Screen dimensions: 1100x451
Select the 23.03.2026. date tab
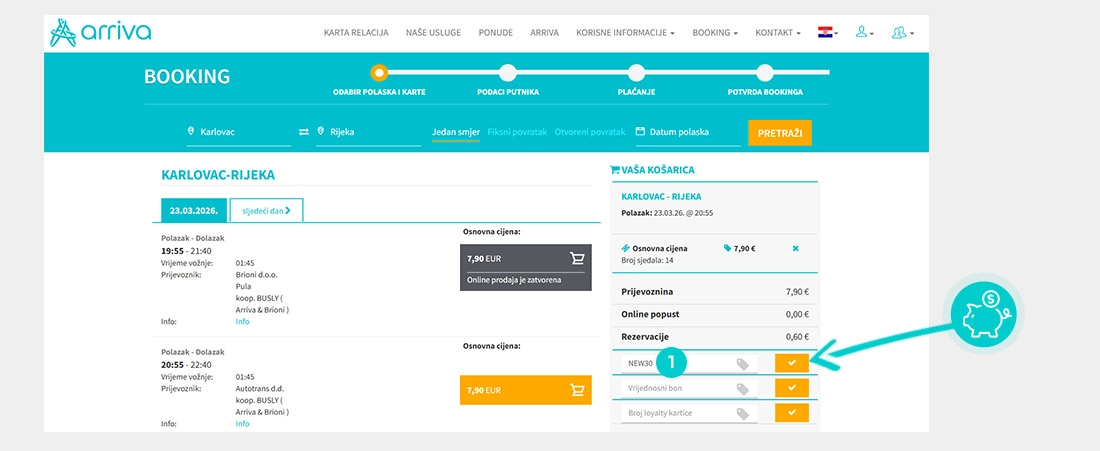(194, 210)
